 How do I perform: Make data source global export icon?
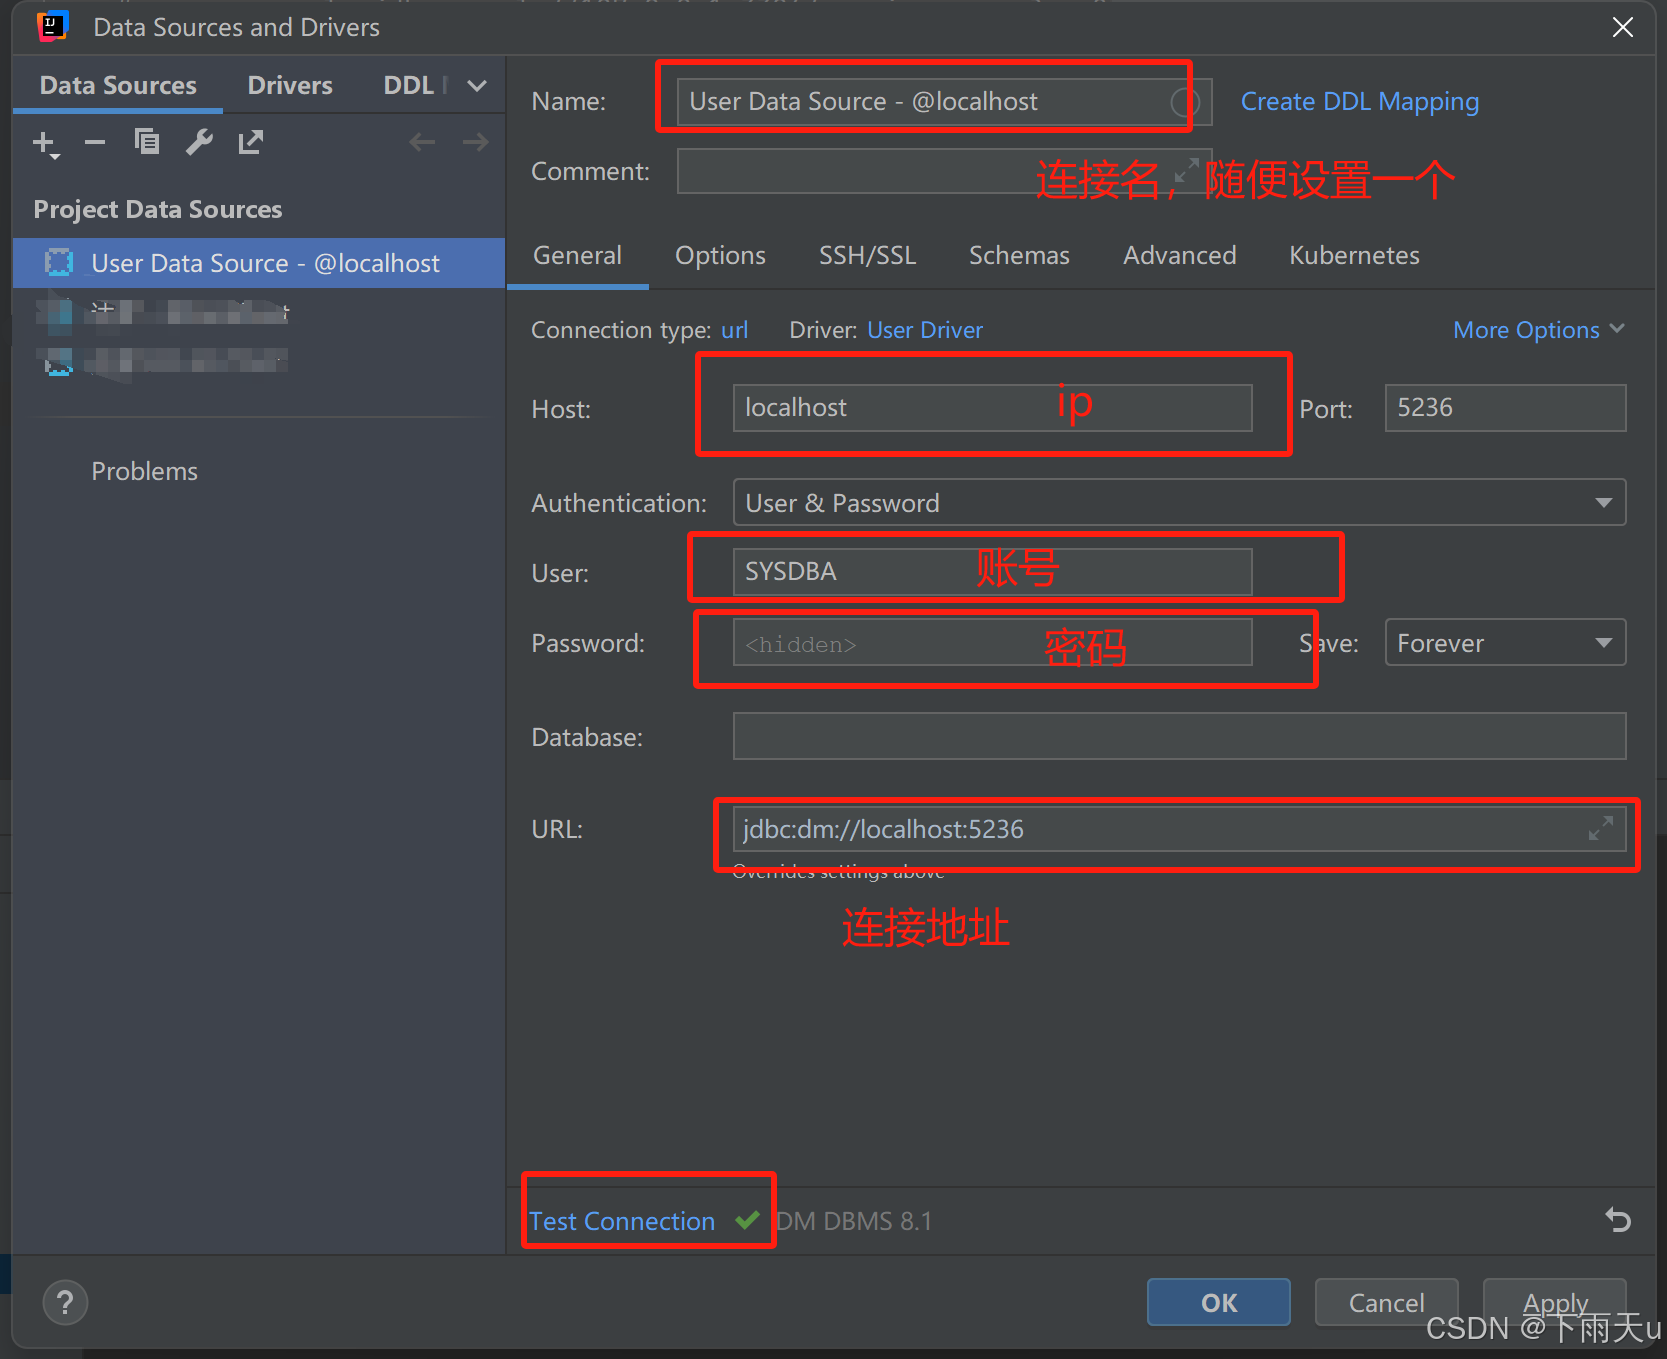pos(251,143)
